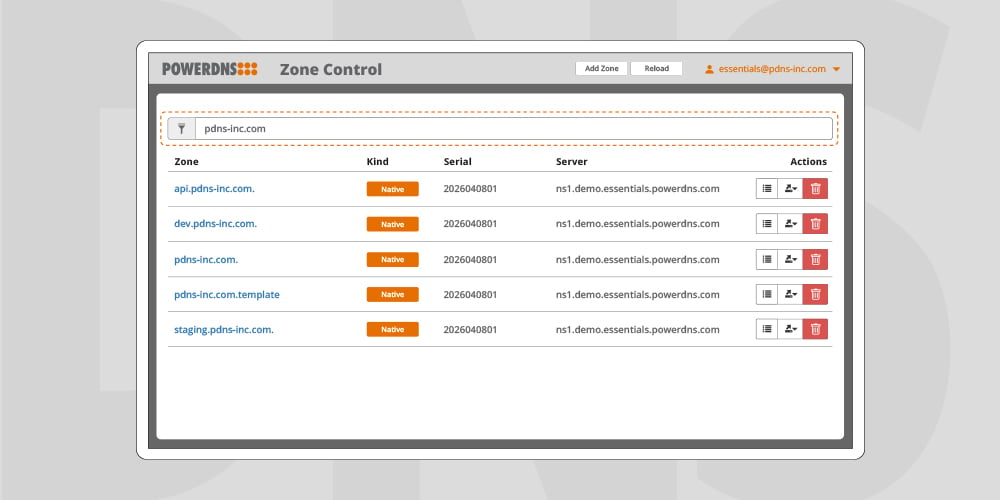Viewport: 1000px width, 500px height.
Task: Delete the staging.pdns-inc.com. zone
Action: coord(815,329)
